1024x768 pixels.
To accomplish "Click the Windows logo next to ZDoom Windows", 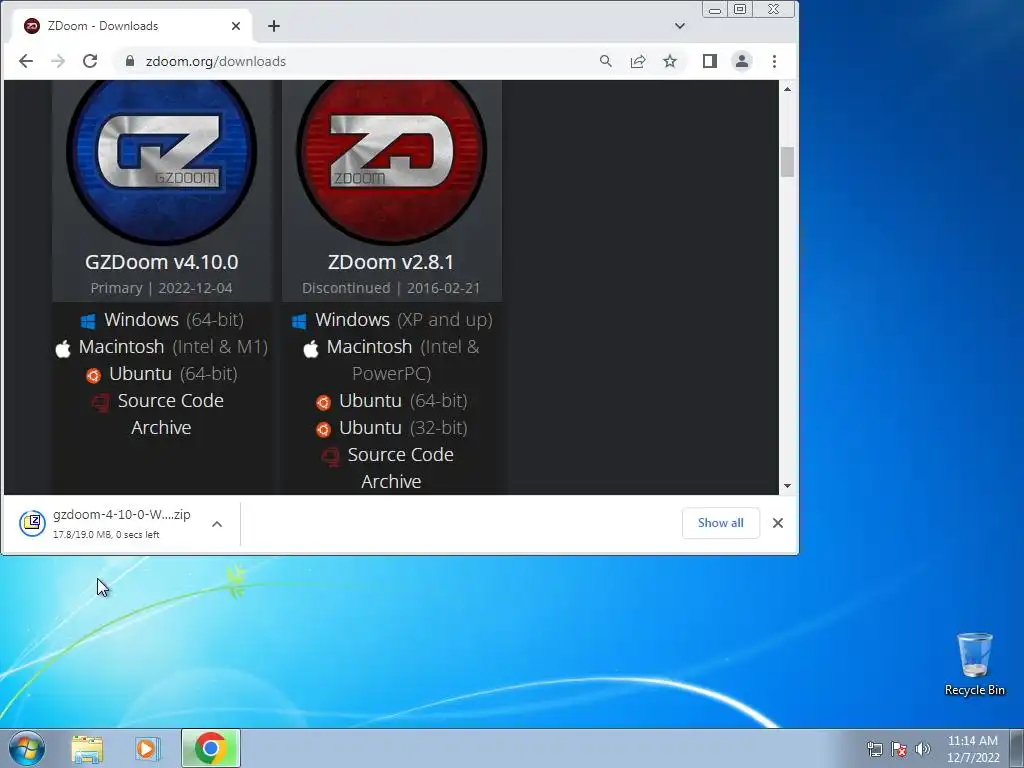I will click(299, 321).
